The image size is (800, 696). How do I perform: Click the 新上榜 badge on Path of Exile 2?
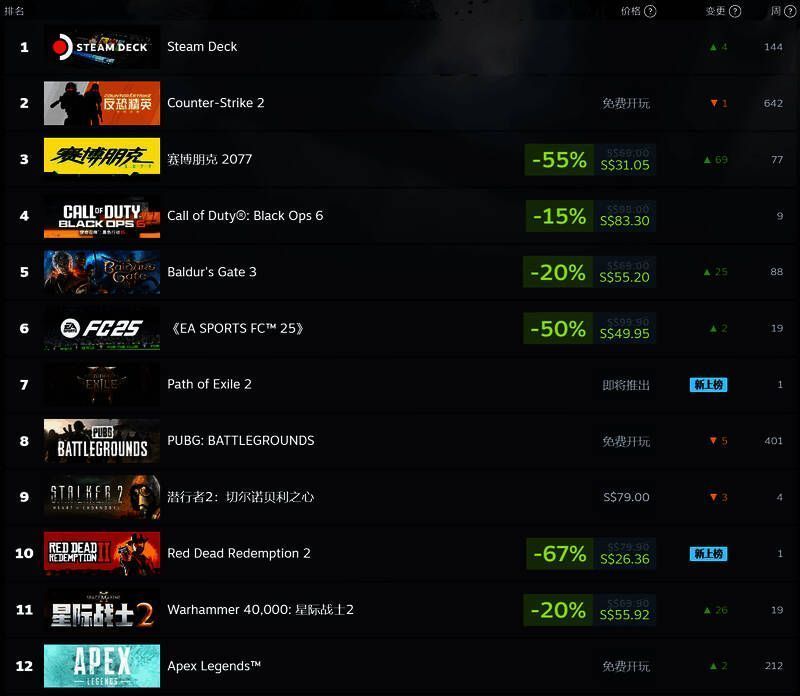(709, 385)
